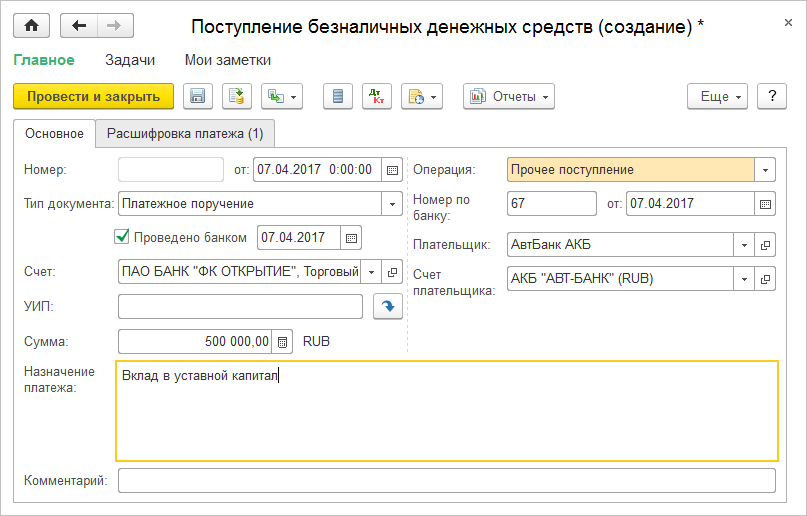Click the Номер по банку field 67
This screenshot has width=807, height=516.
552,204
